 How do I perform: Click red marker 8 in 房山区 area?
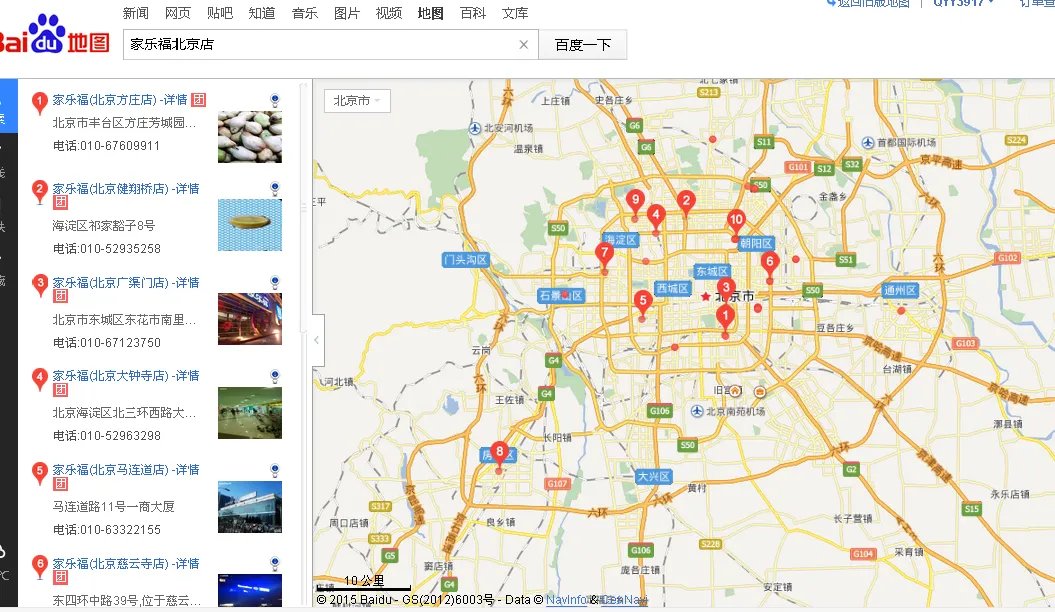coord(498,452)
